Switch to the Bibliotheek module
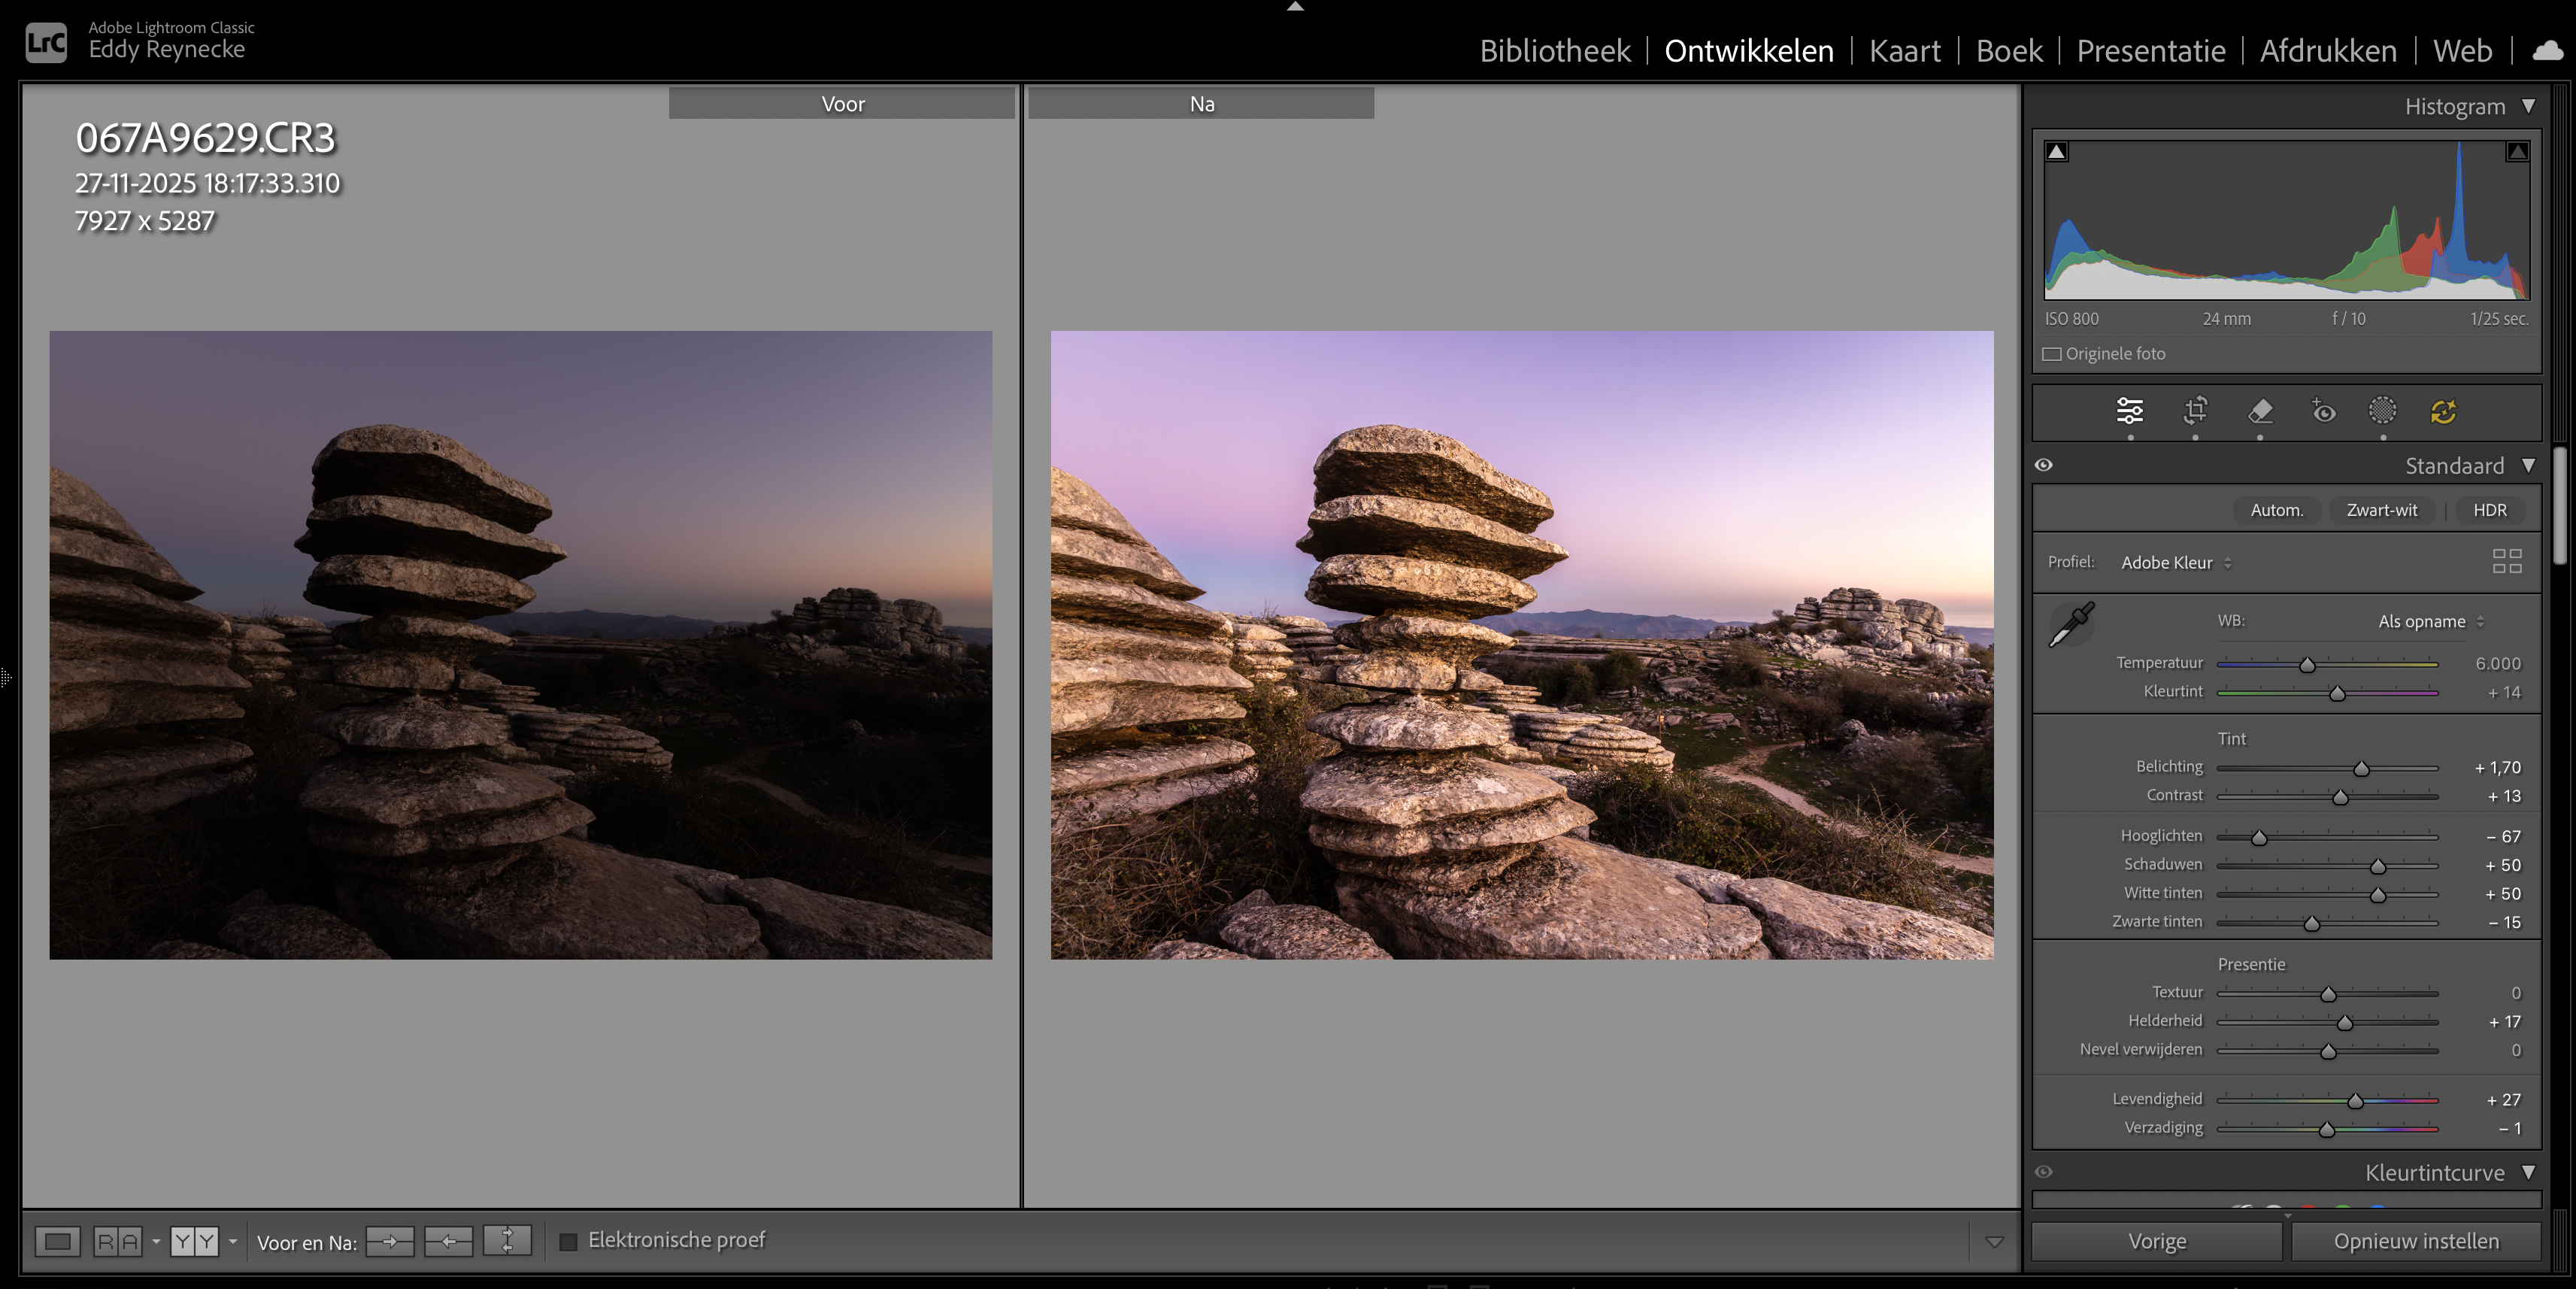 pos(1554,51)
